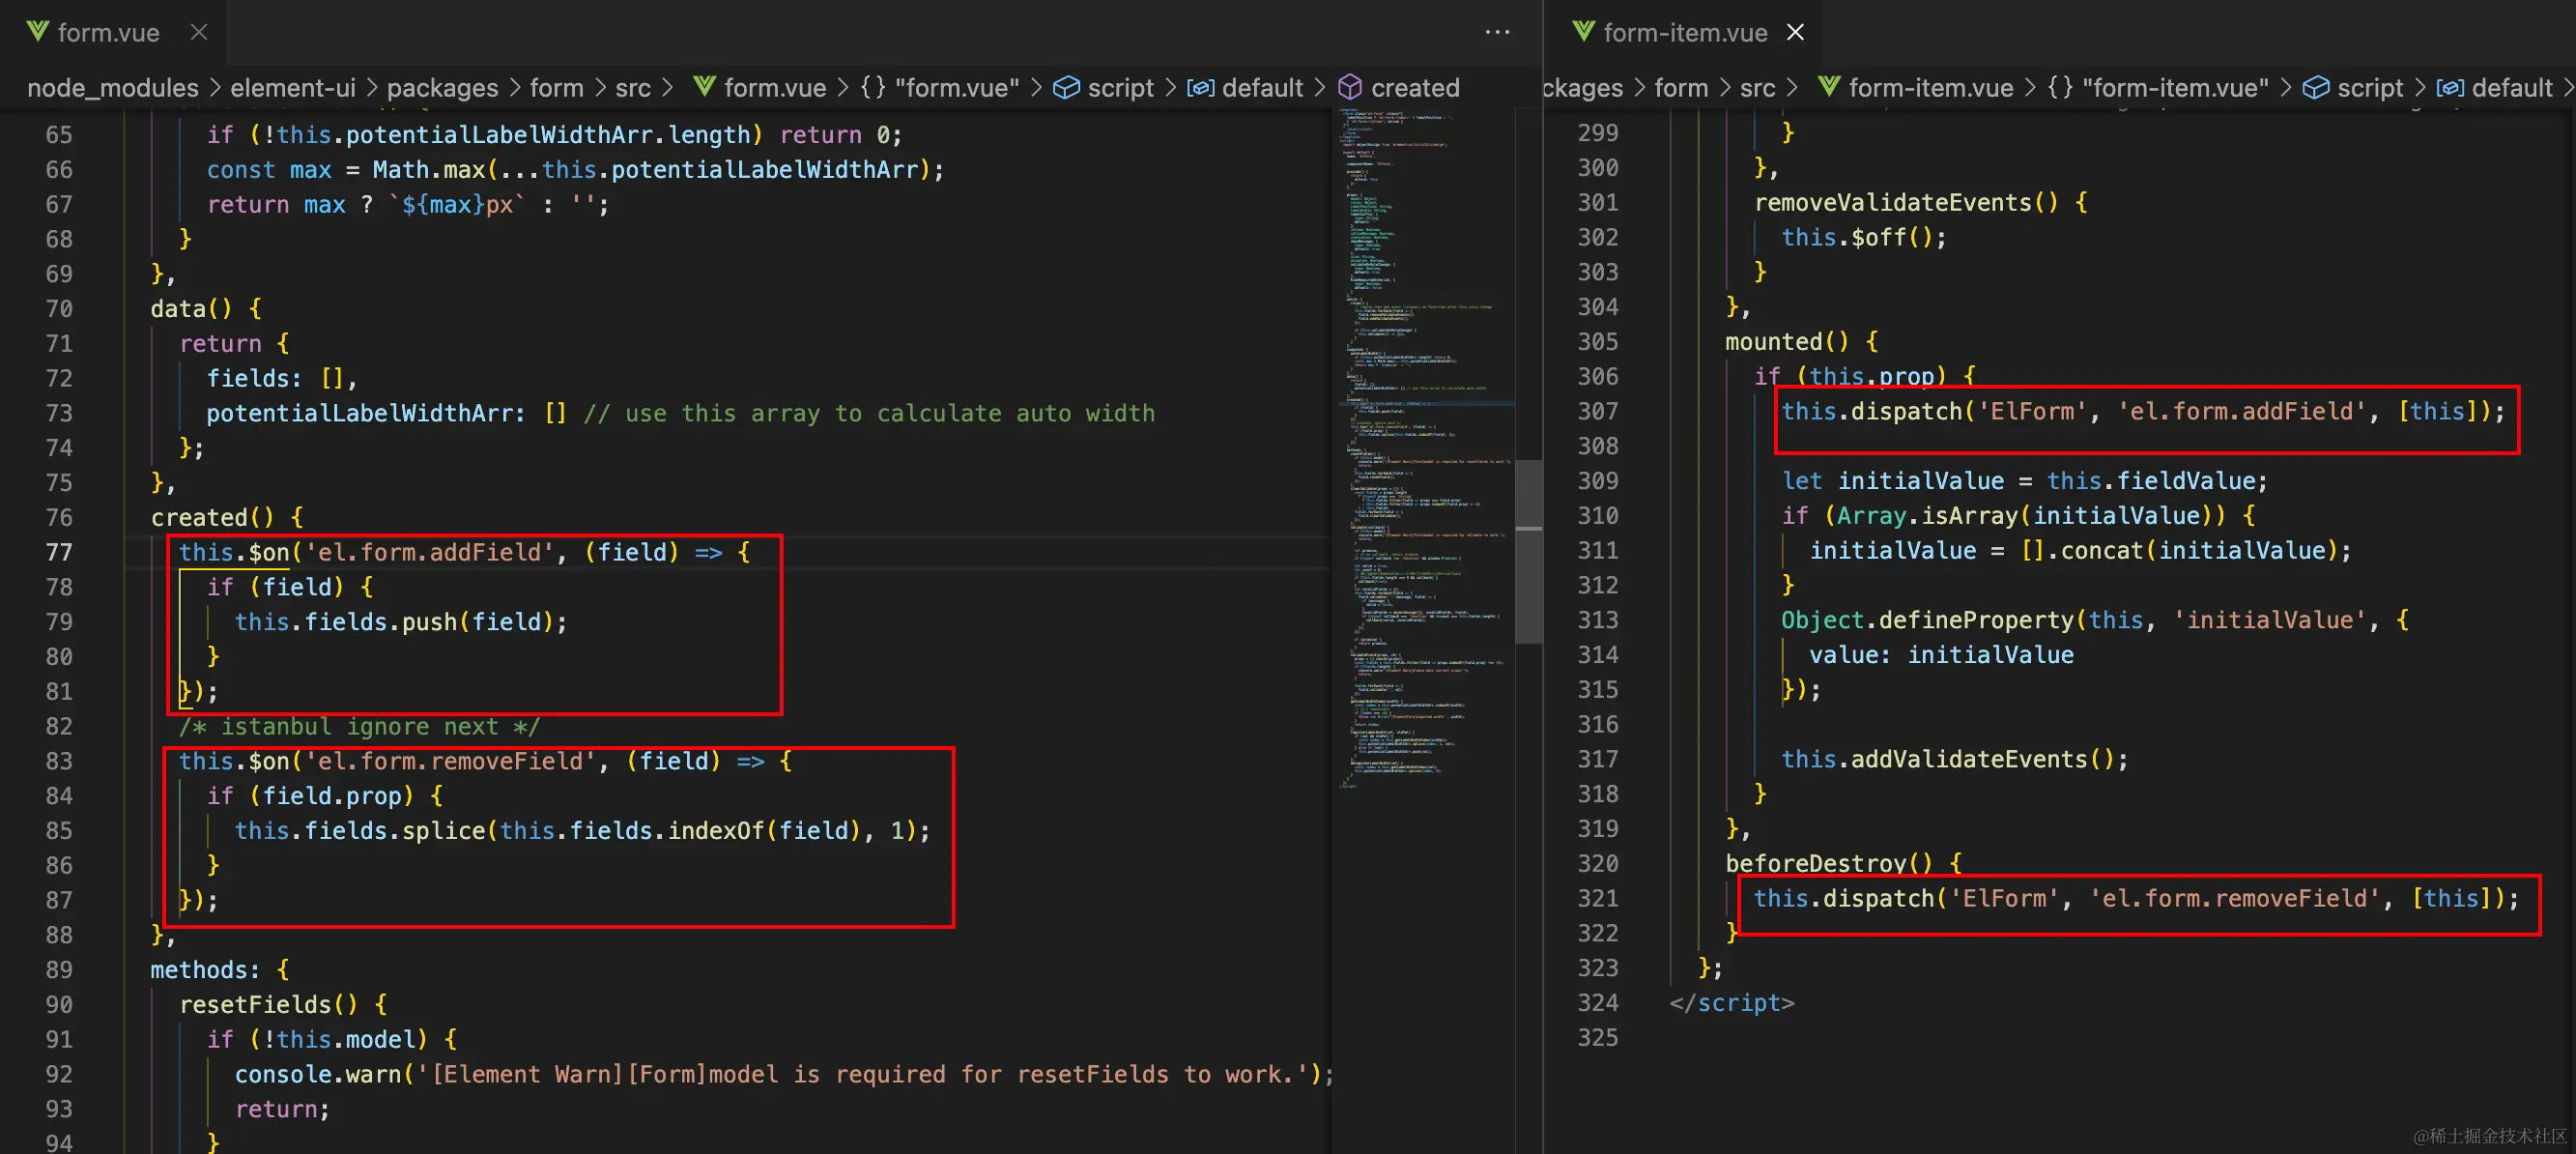Click the variable icon beside left default breadcrumb

1201,88
